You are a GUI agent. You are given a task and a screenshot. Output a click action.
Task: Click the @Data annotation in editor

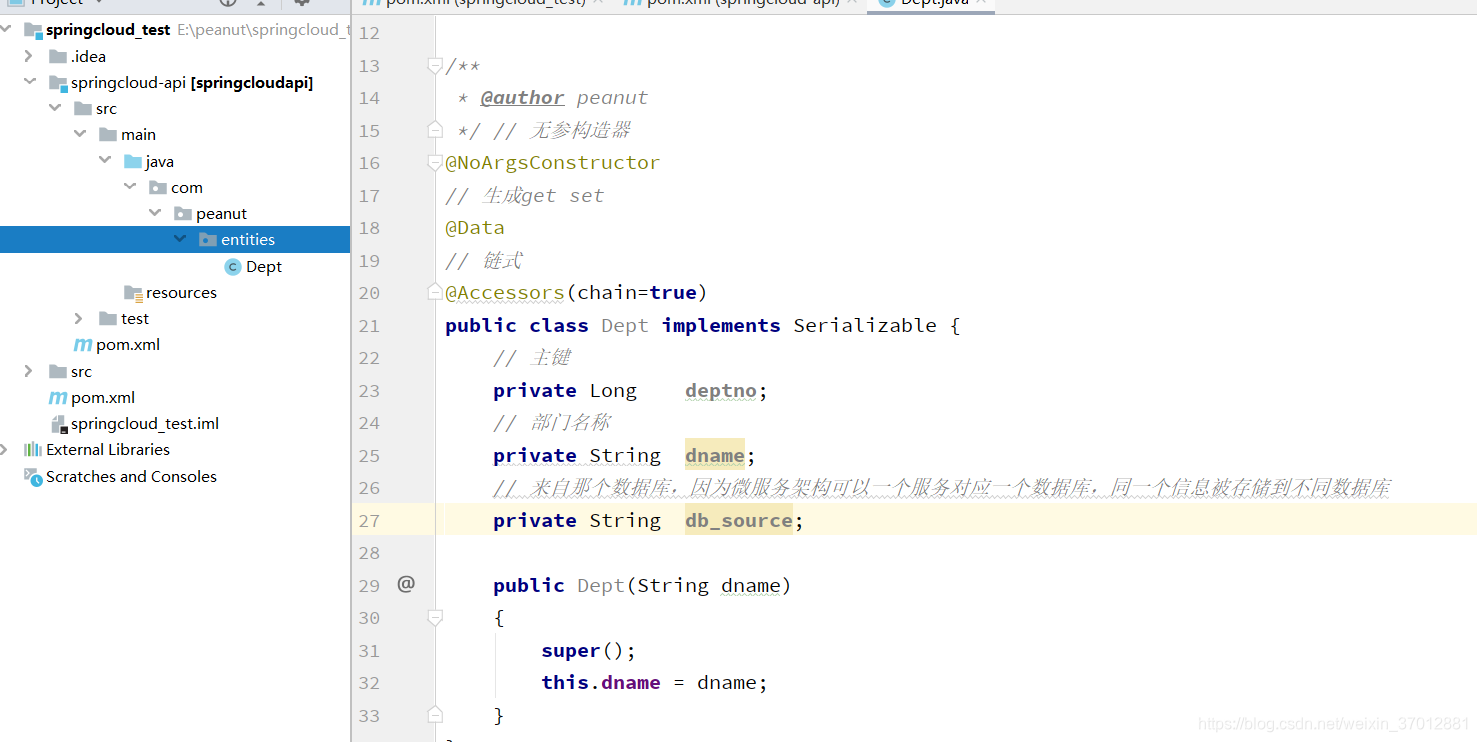(x=475, y=228)
